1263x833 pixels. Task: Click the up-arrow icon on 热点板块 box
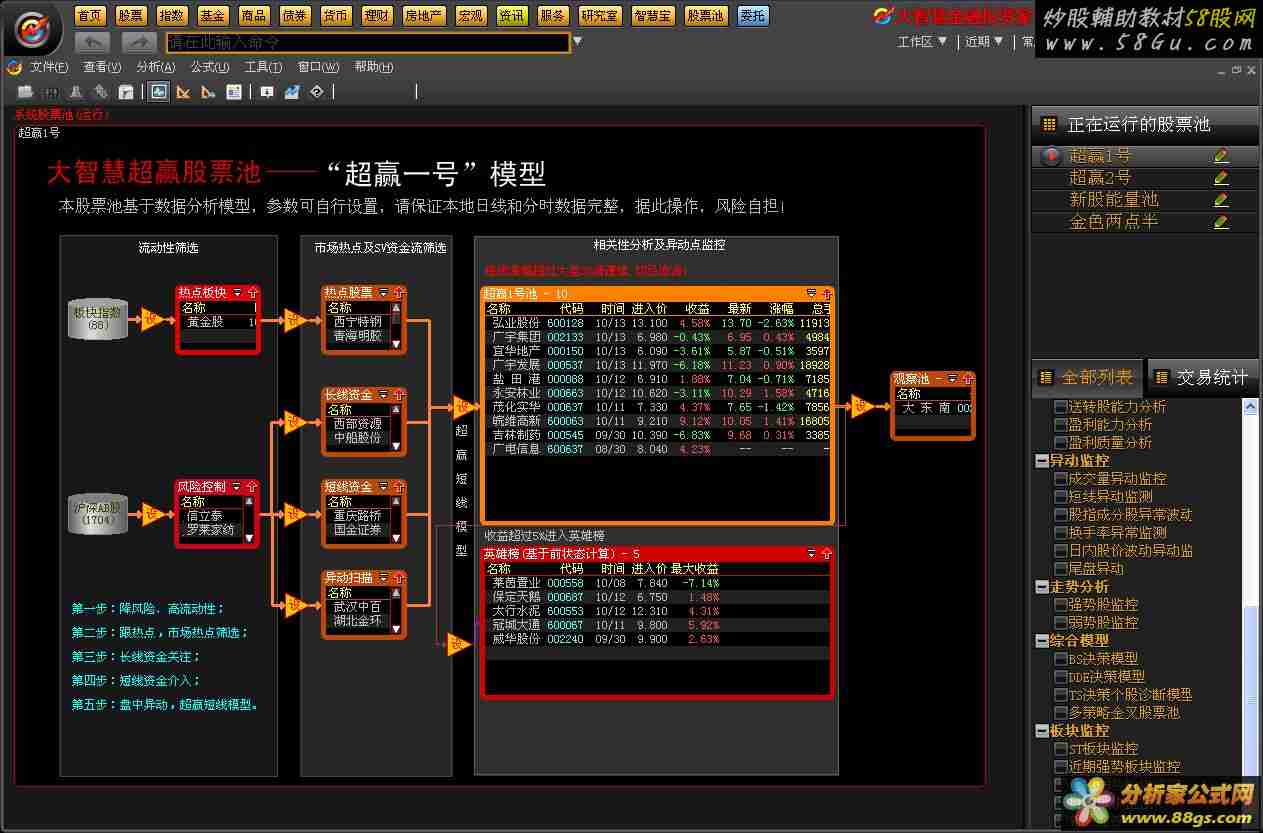coord(253,293)
